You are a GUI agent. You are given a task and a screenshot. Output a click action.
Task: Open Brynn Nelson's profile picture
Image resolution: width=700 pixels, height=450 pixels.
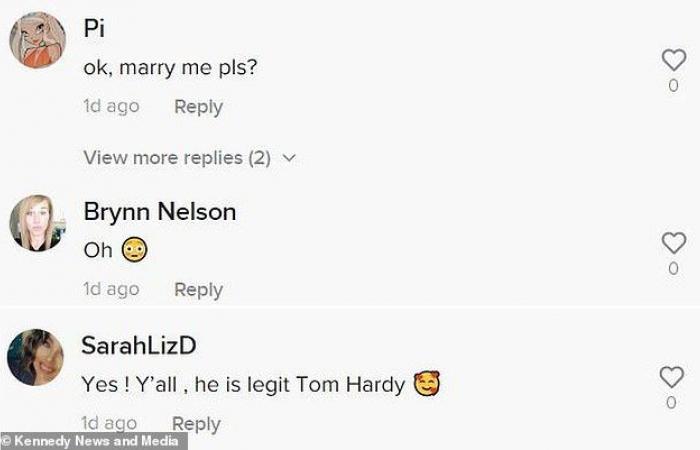[38, 223]
